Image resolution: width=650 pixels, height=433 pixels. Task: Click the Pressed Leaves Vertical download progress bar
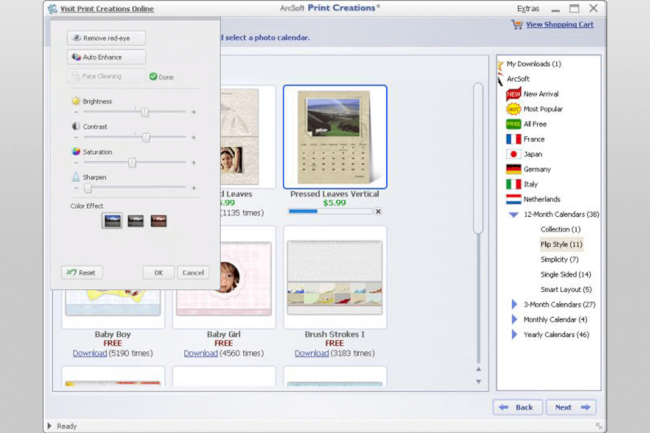click(330, 211)
